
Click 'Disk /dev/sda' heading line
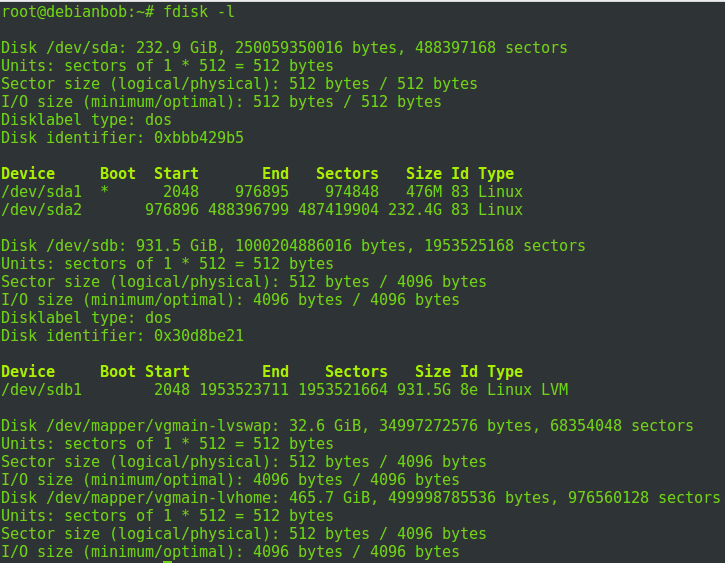[x=284, y=48]
